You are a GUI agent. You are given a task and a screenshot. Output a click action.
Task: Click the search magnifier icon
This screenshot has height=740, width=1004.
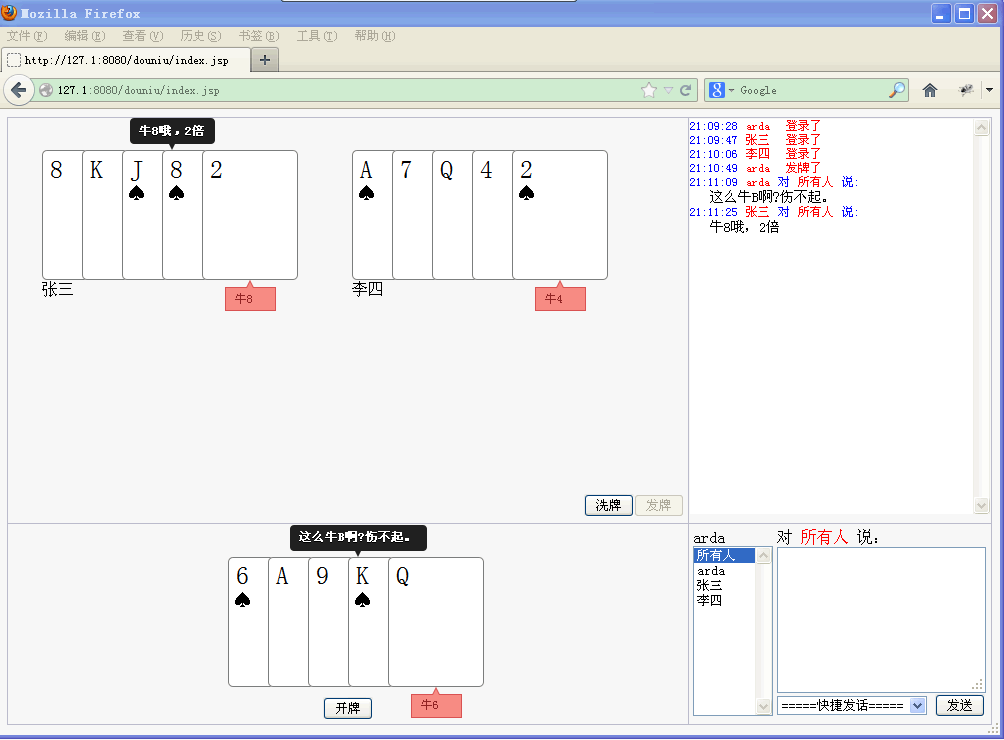point(897,90)
